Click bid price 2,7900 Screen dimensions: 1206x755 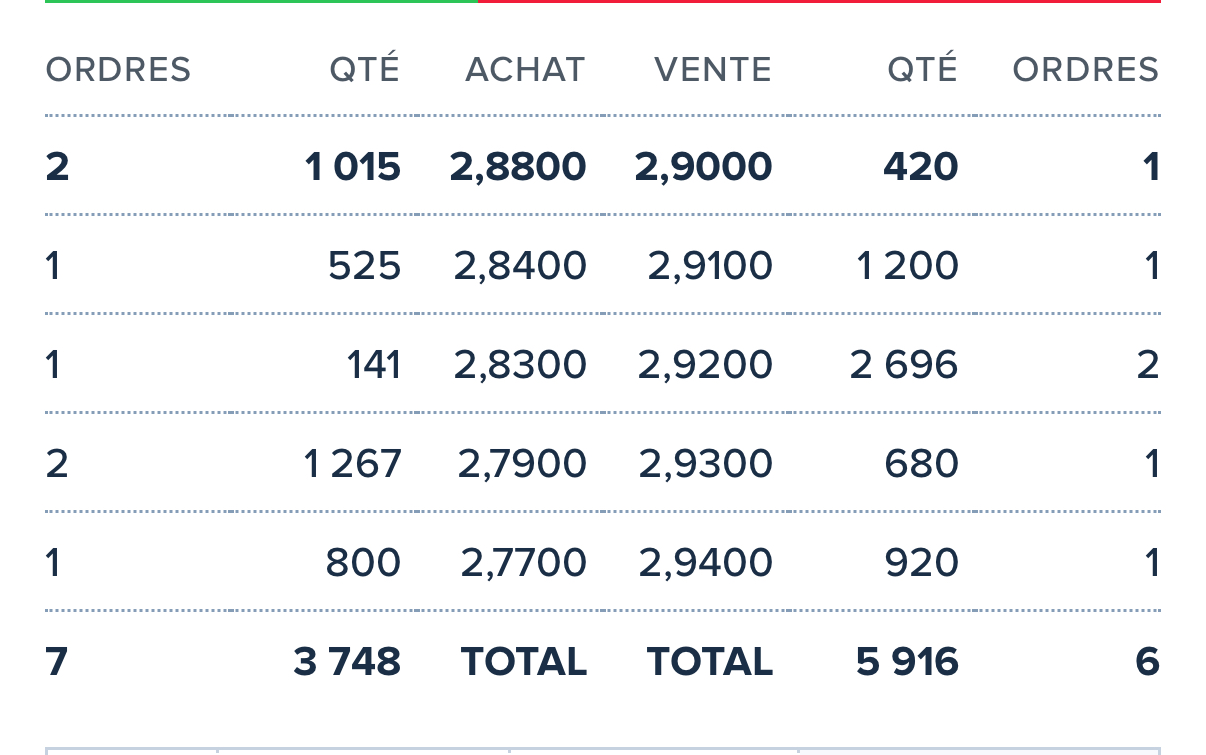pos(522,464)
